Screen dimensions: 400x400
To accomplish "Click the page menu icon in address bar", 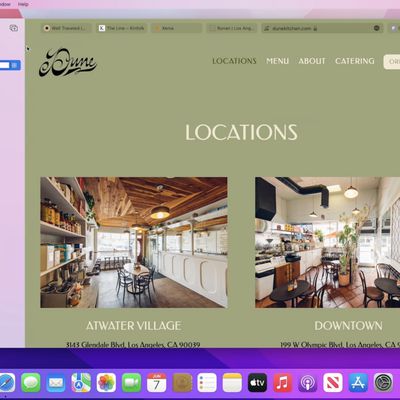I will coord(377,28).
